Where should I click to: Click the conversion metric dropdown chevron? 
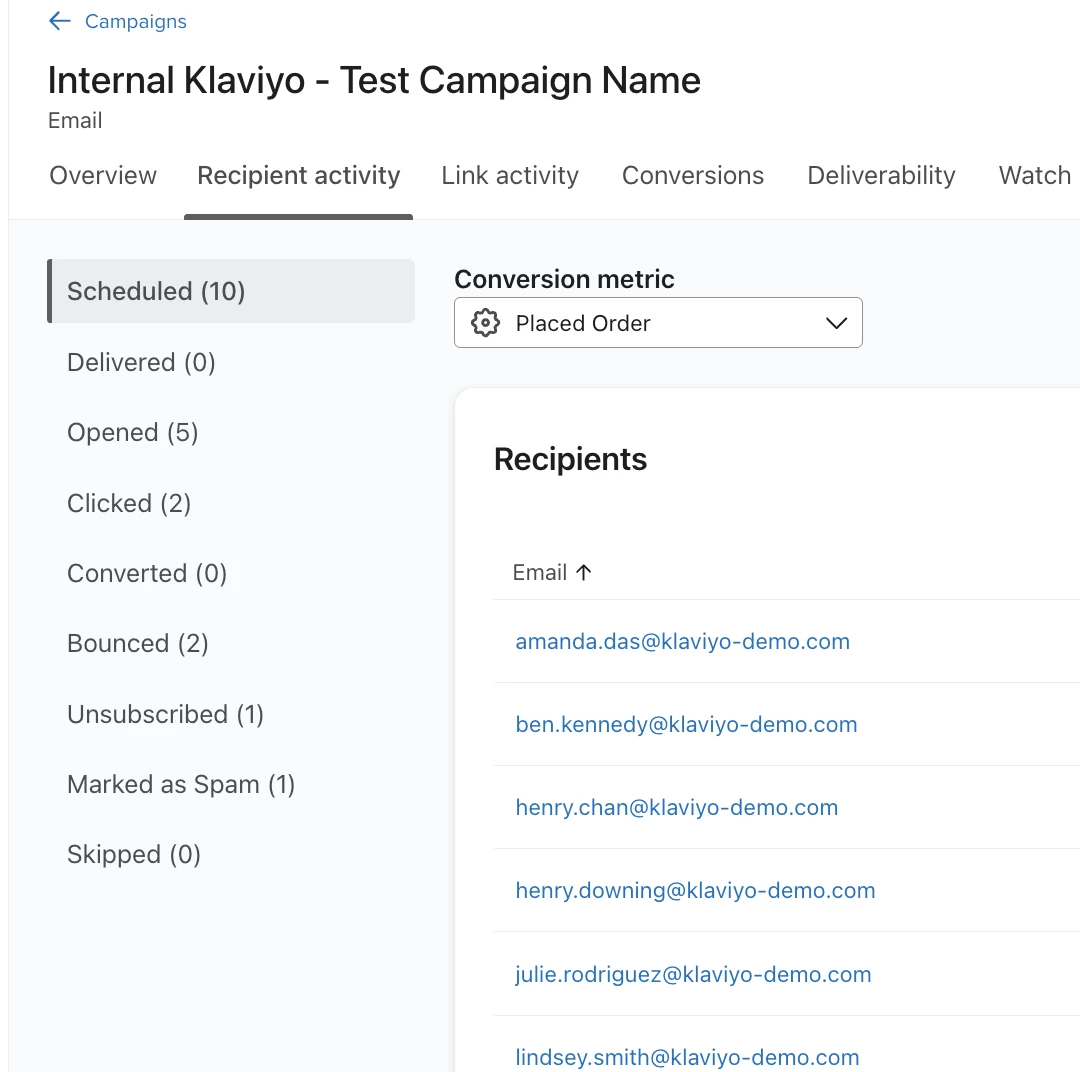point(836,323)
